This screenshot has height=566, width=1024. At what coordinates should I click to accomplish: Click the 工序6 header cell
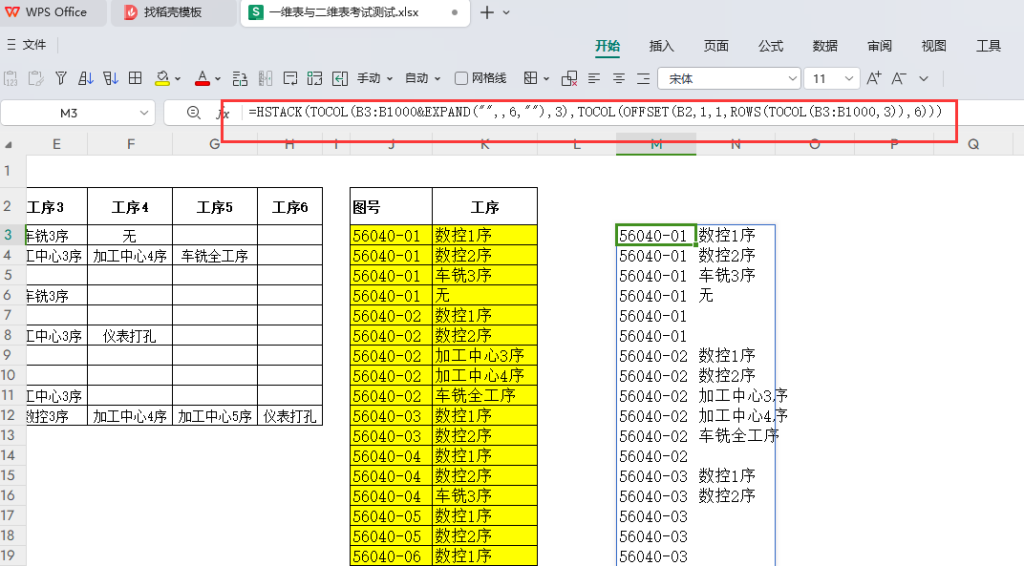click(x=290, y=207)
